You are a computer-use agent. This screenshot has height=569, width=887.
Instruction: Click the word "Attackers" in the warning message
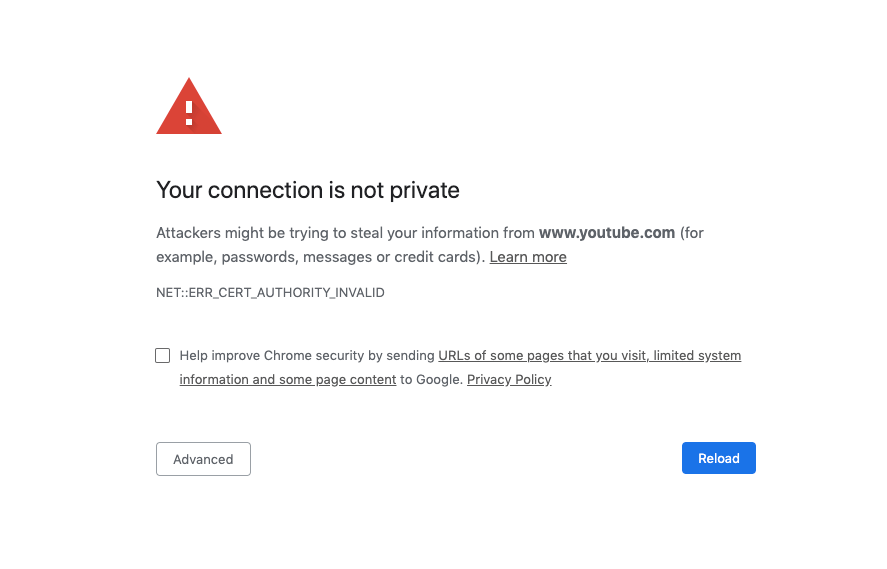point(190,233)
